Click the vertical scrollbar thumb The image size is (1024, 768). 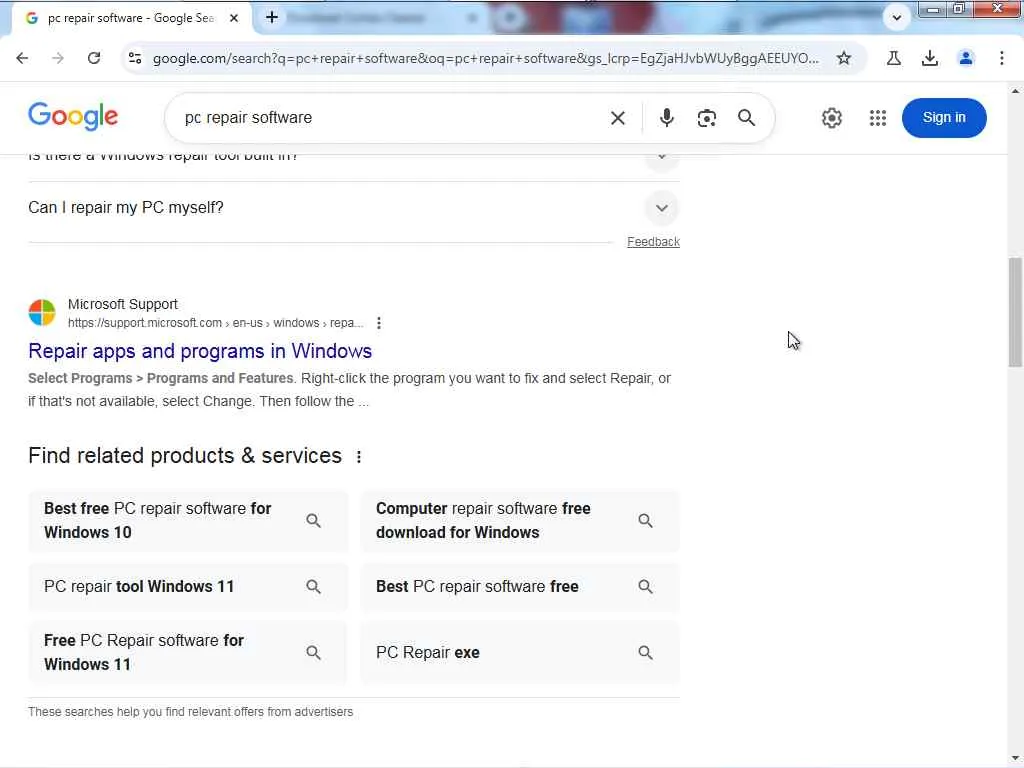pyautogui.click(x=1015, y=312)
